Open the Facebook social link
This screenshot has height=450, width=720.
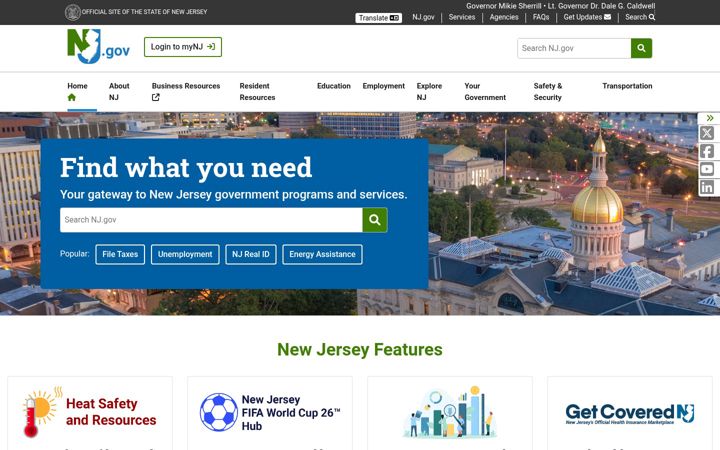[707, 151]
